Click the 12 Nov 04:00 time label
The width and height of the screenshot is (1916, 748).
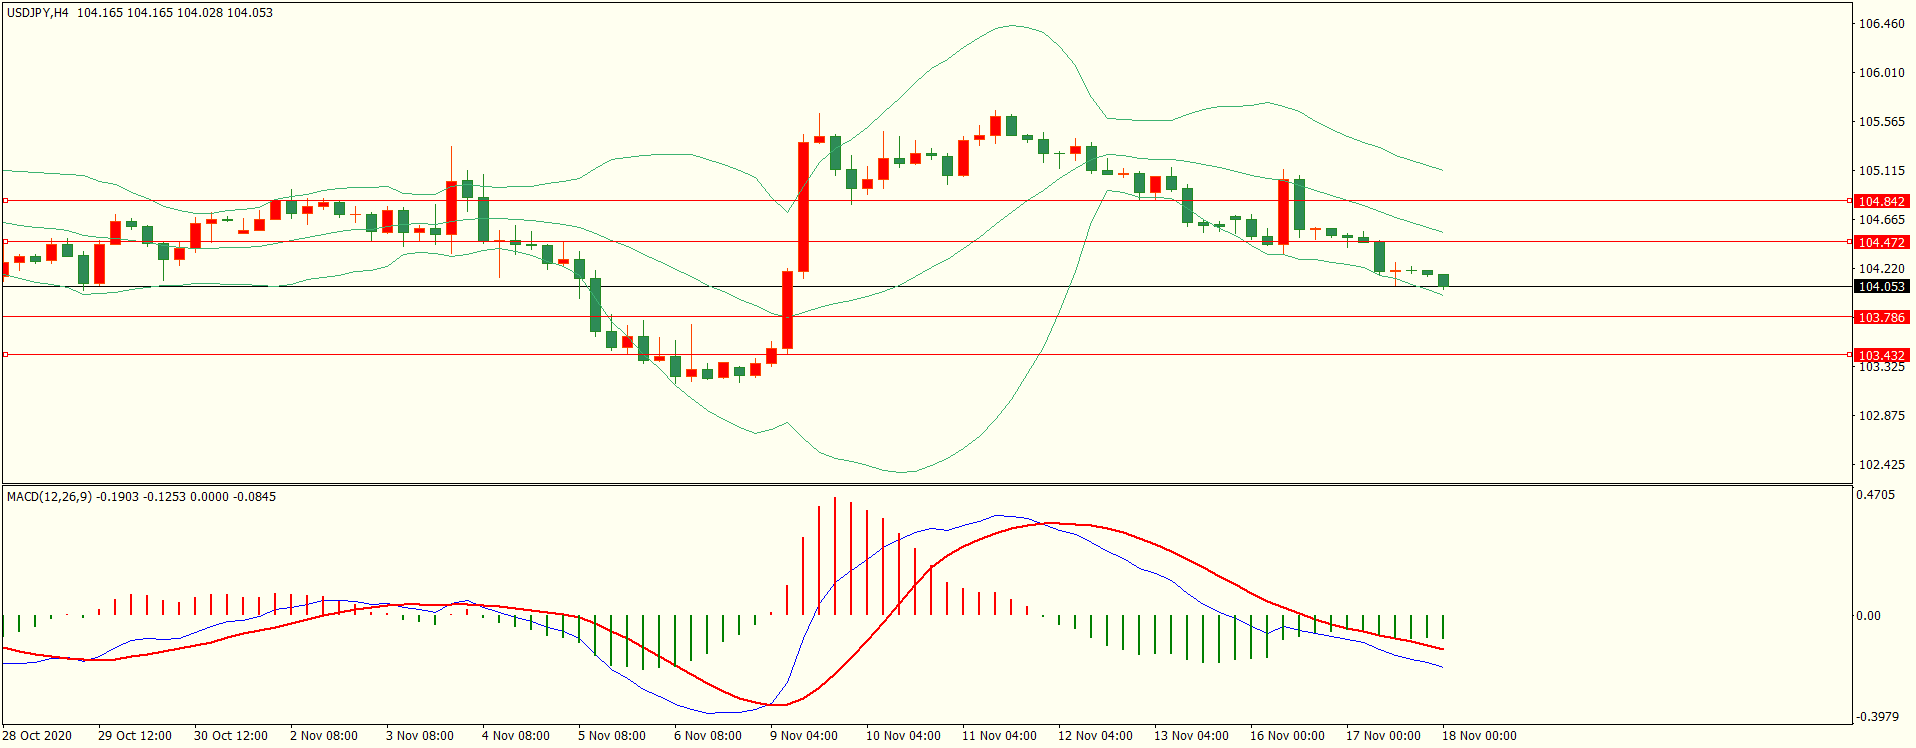1095,736
